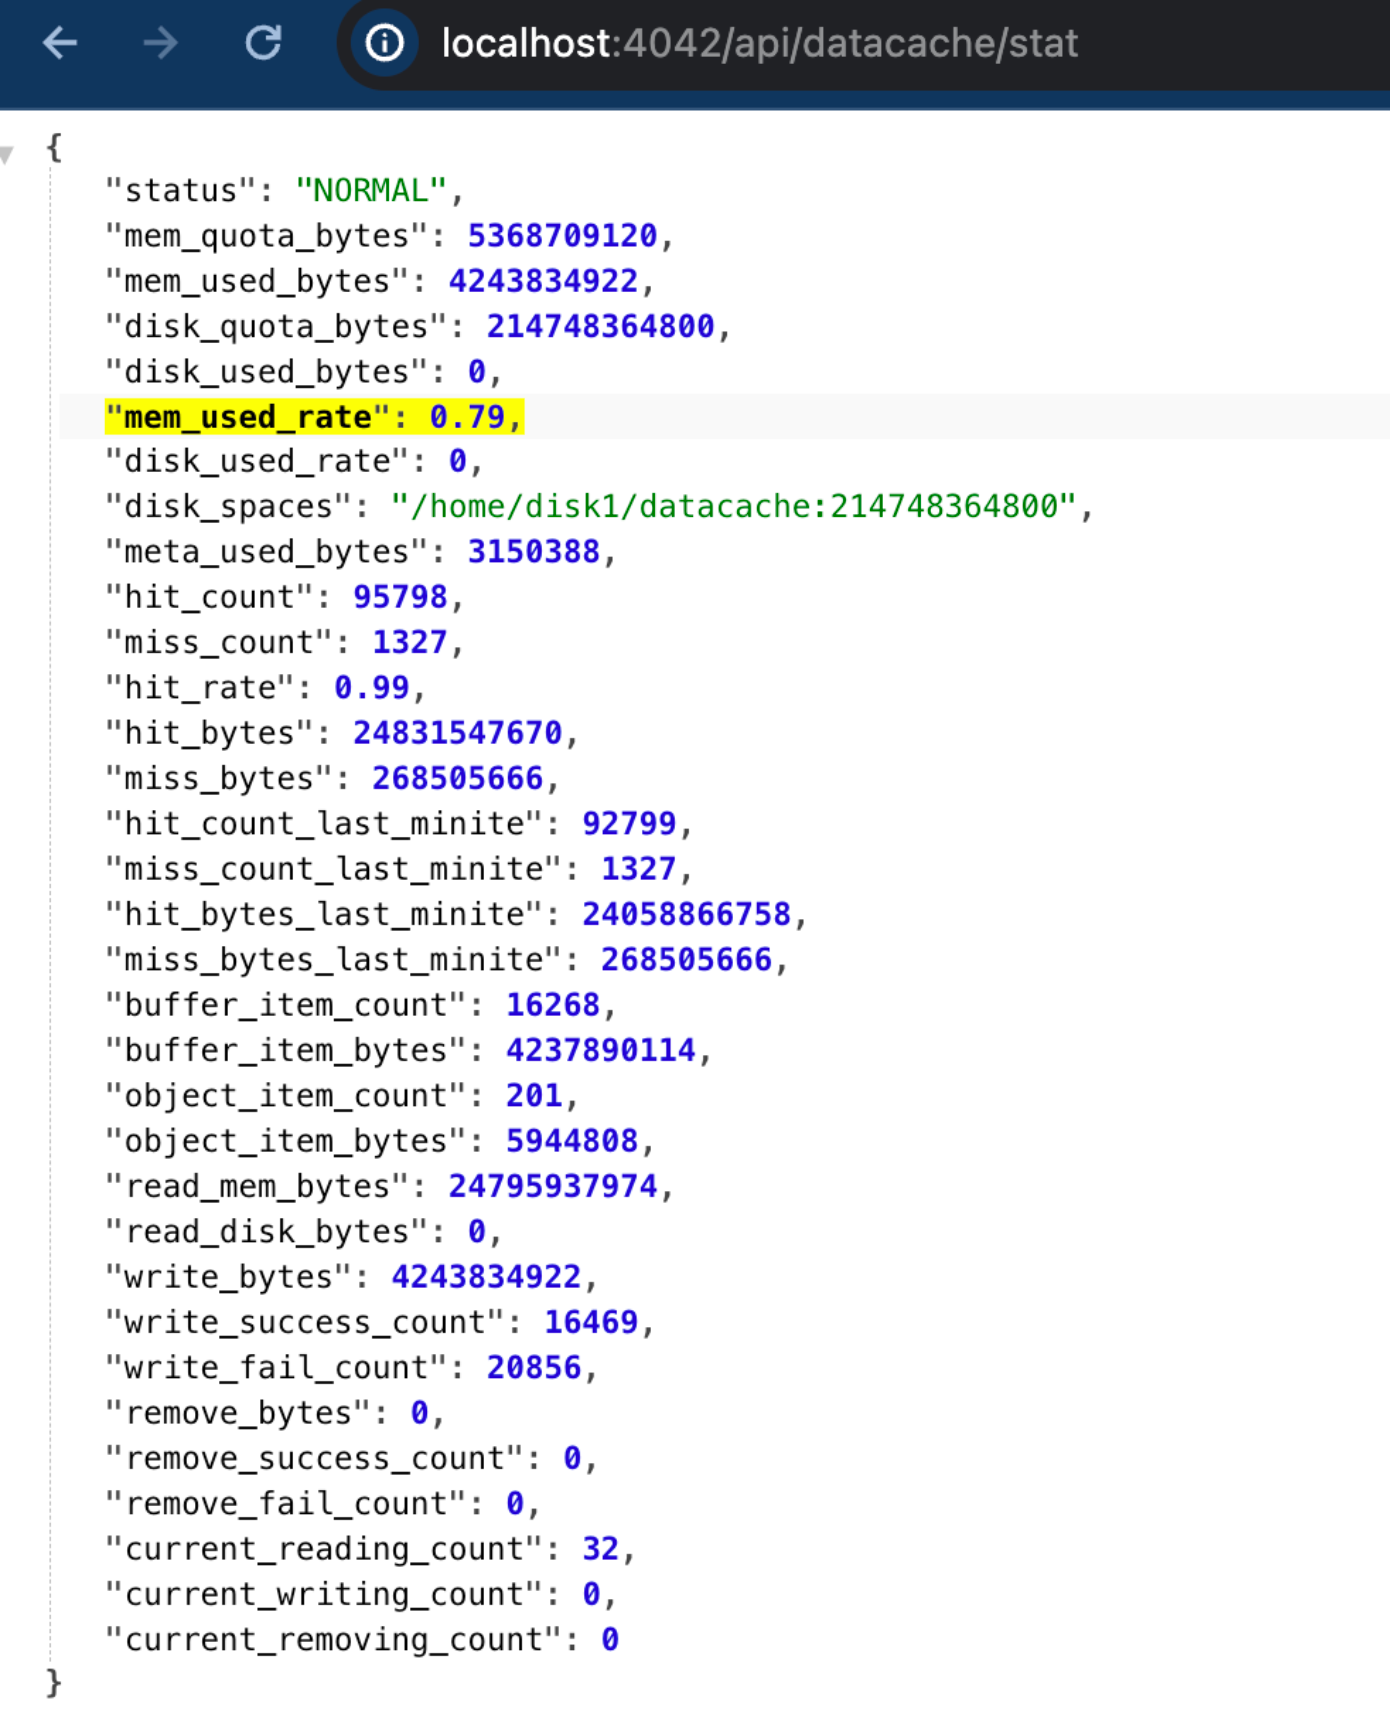
Task: Click the highlighted mem_used_rate line
Action: [x=314, y=416]
